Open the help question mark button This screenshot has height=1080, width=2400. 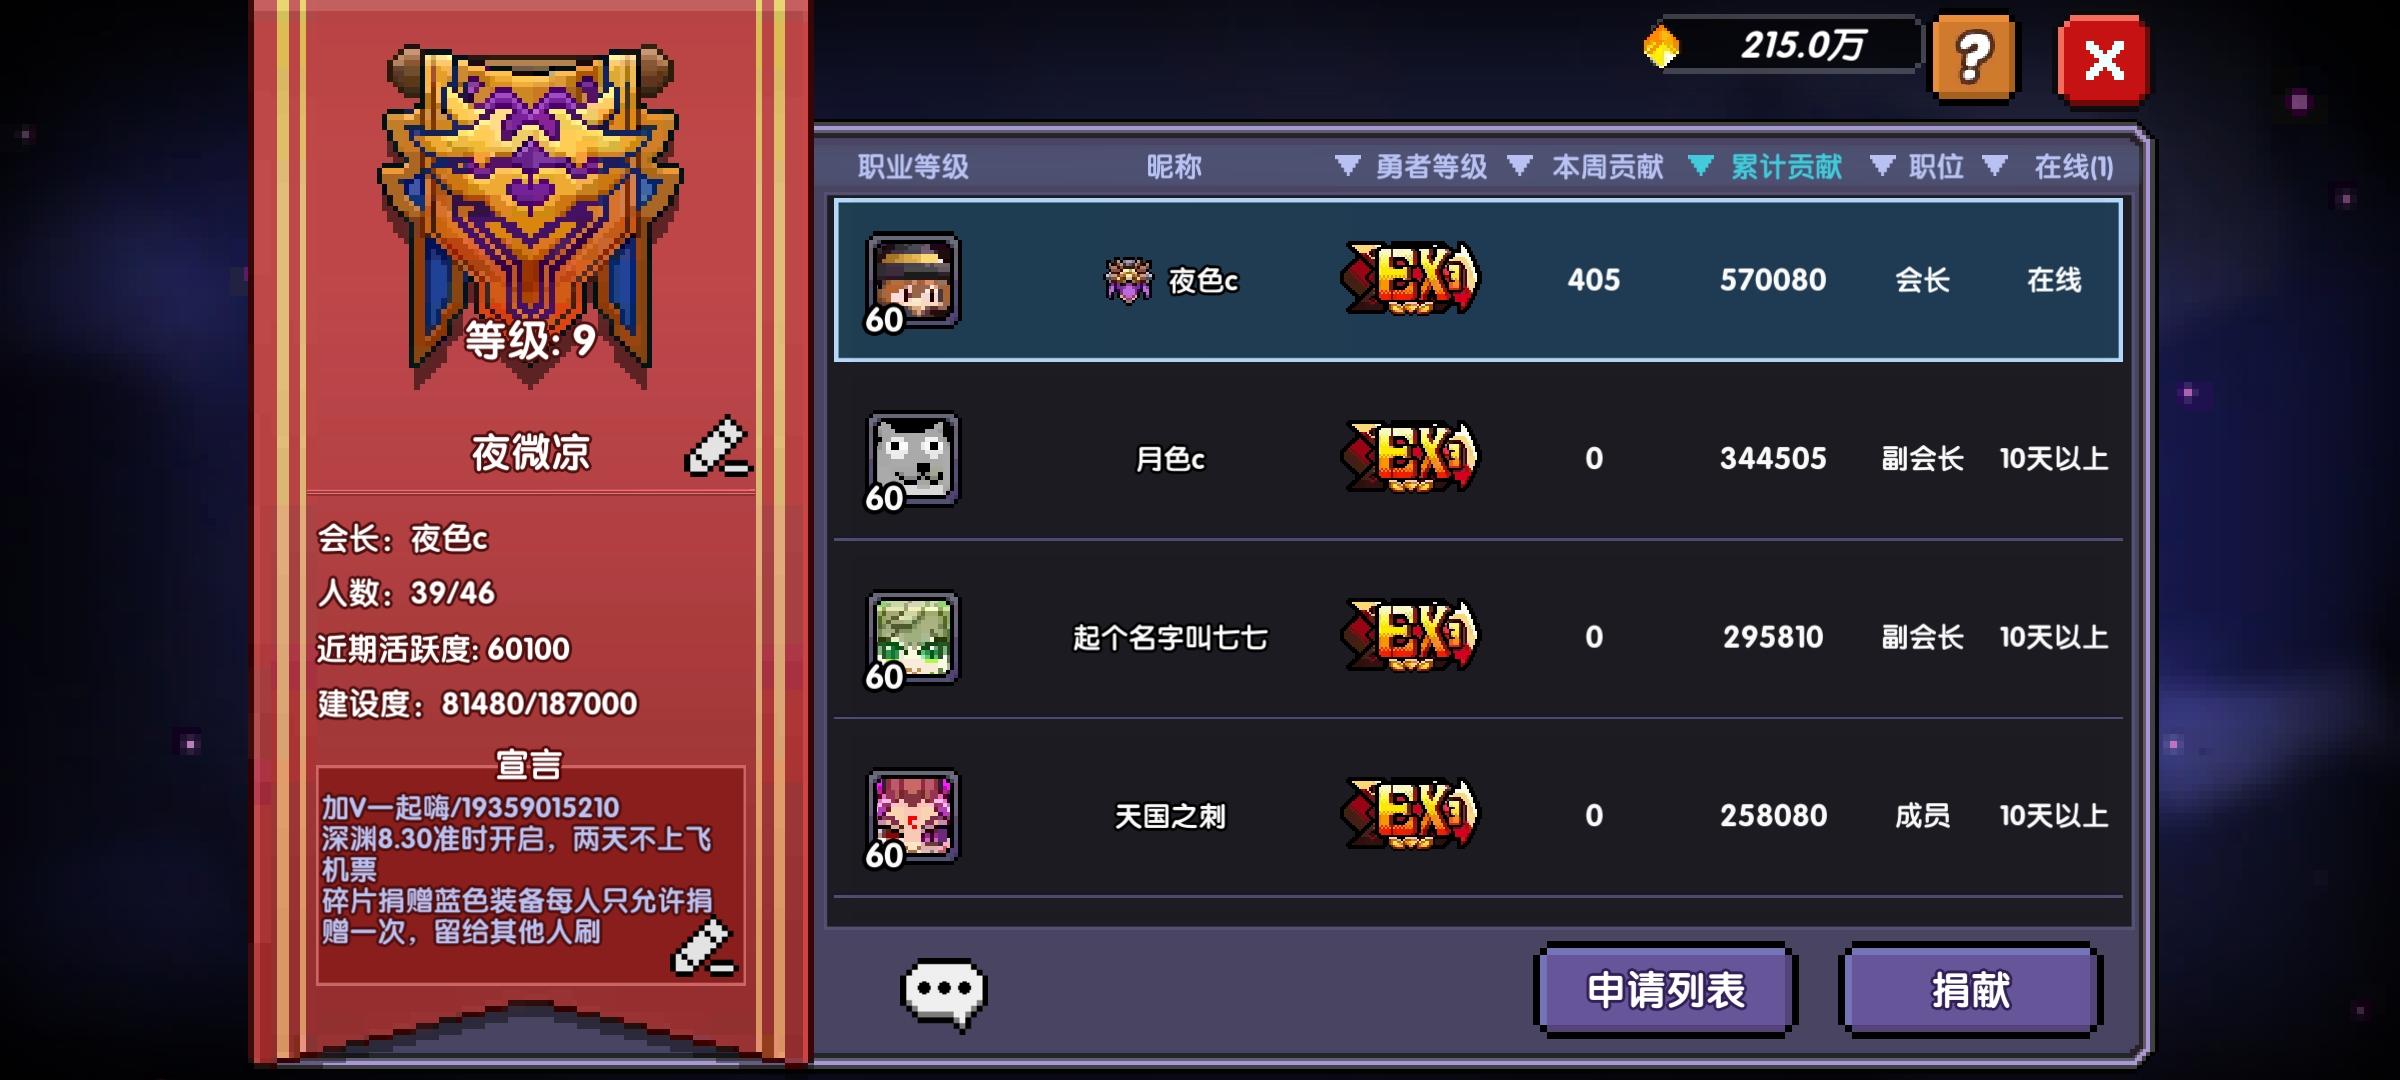tap(1973, 59)
